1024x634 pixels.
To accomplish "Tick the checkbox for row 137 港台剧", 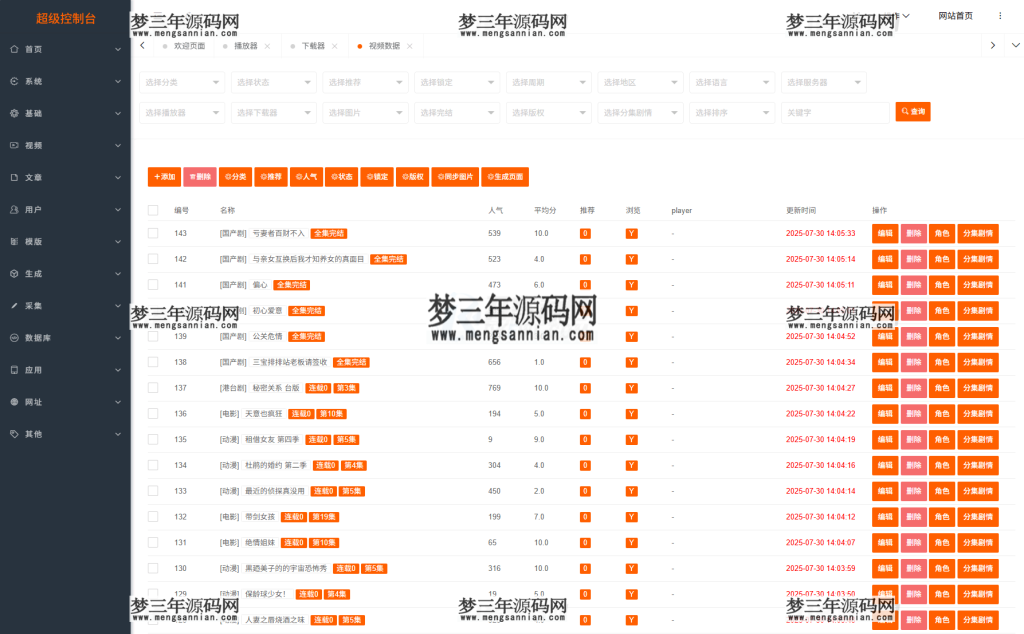I will [x=154, y=387].
